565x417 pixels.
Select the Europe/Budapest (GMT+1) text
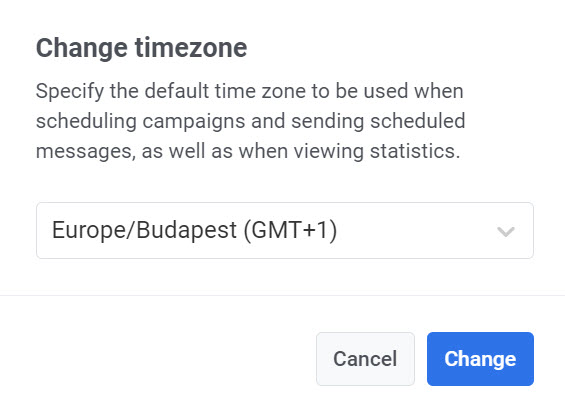click(195, 230)
